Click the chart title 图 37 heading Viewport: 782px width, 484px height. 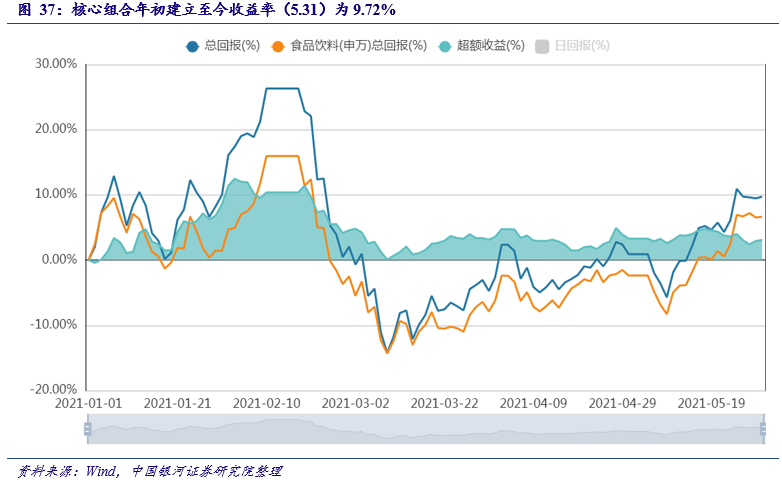coord(206,9)
